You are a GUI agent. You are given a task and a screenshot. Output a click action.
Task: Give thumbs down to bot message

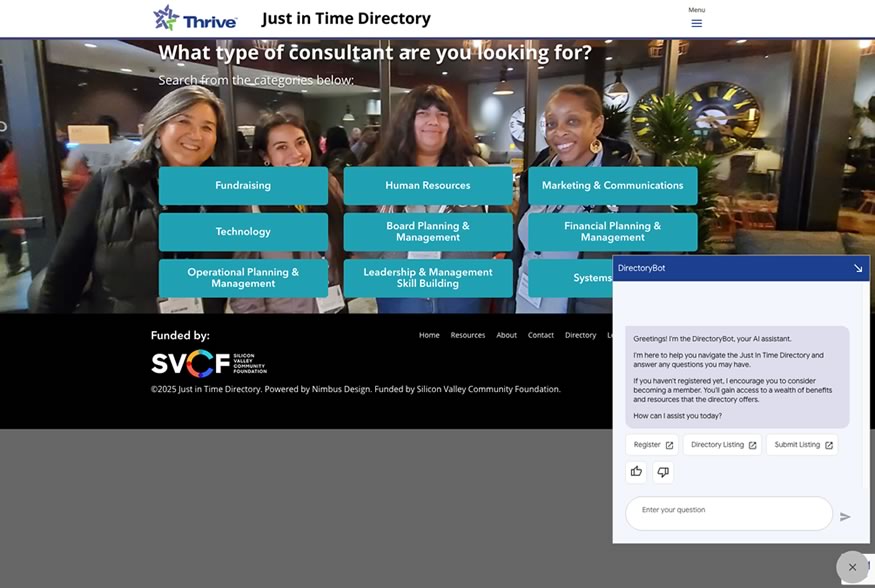(x=663, y=472)
